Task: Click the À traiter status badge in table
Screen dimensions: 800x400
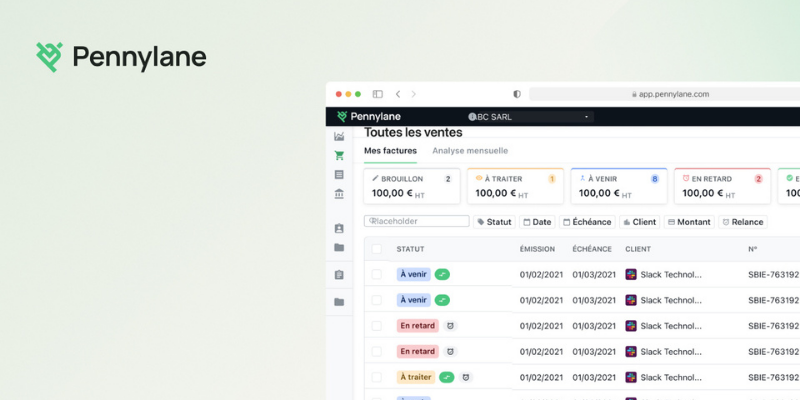Action: point(416,377)
